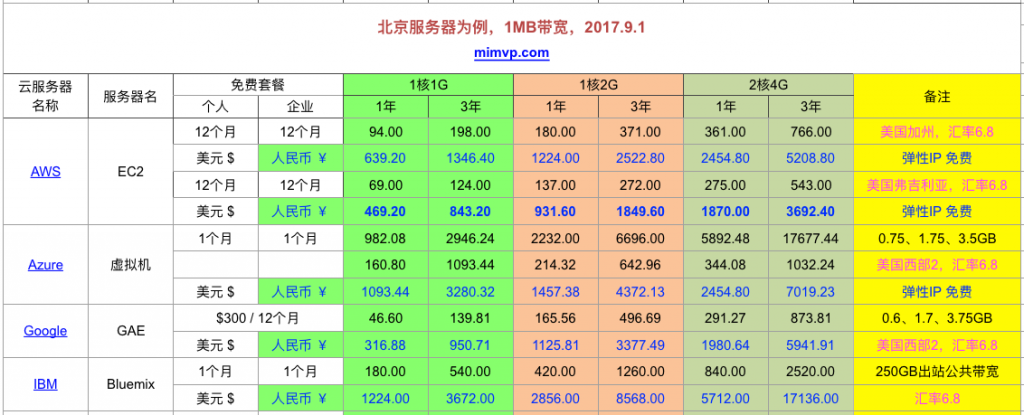Viewport: 1024px width, 415px height.
Task: Select bold cell with value 1870.00
Action: click(x=726, y=211)
